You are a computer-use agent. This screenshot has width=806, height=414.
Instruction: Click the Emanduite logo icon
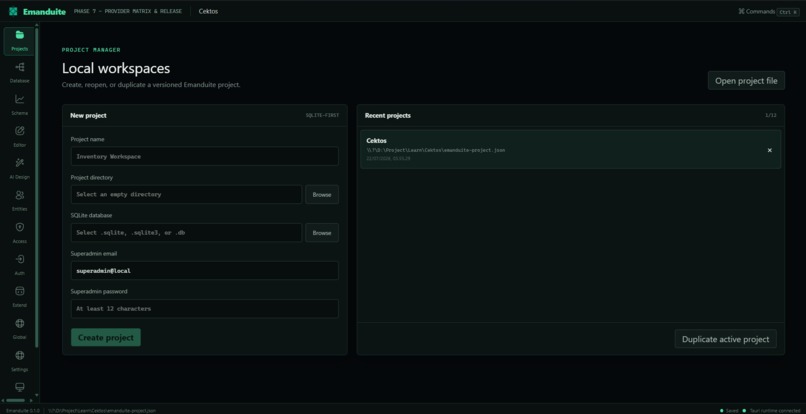13,11
